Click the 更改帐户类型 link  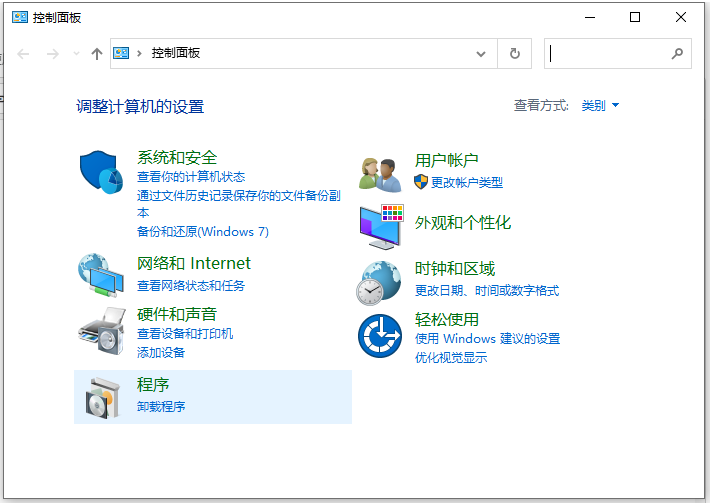coord(466,182)
